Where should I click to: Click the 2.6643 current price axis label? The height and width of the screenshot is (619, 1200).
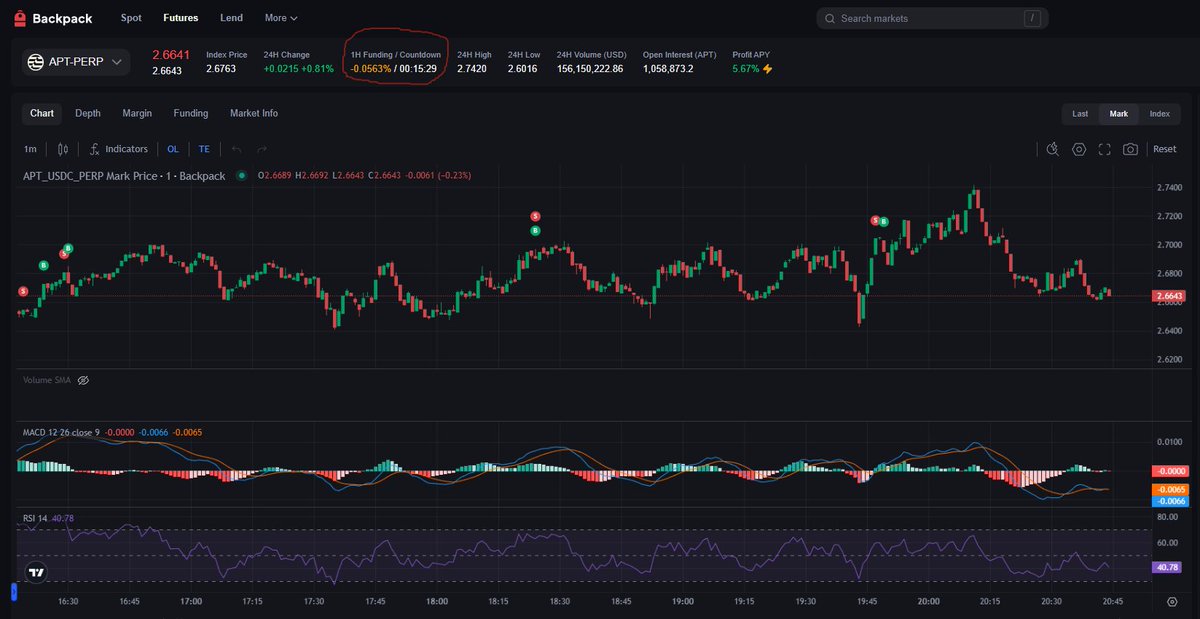1168,296
